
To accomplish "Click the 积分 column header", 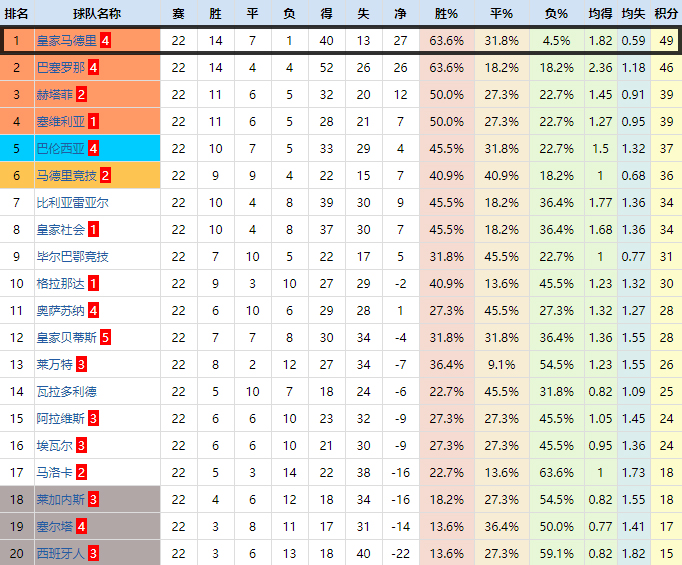I will [x=666, y=13].
